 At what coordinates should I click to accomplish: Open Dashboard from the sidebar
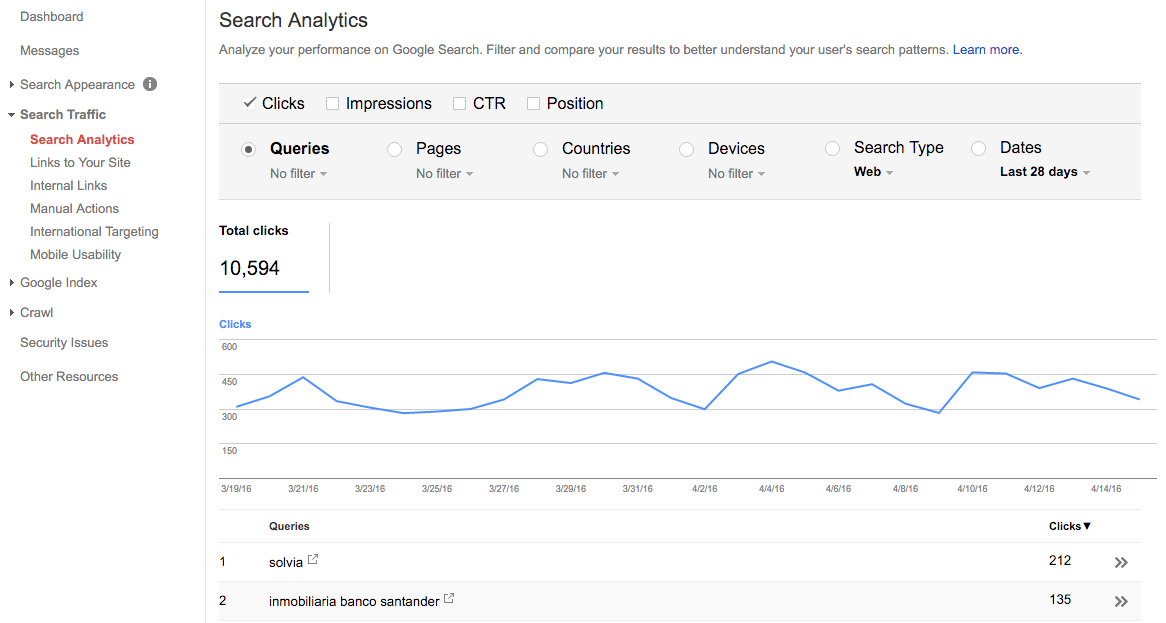point(51,16)
